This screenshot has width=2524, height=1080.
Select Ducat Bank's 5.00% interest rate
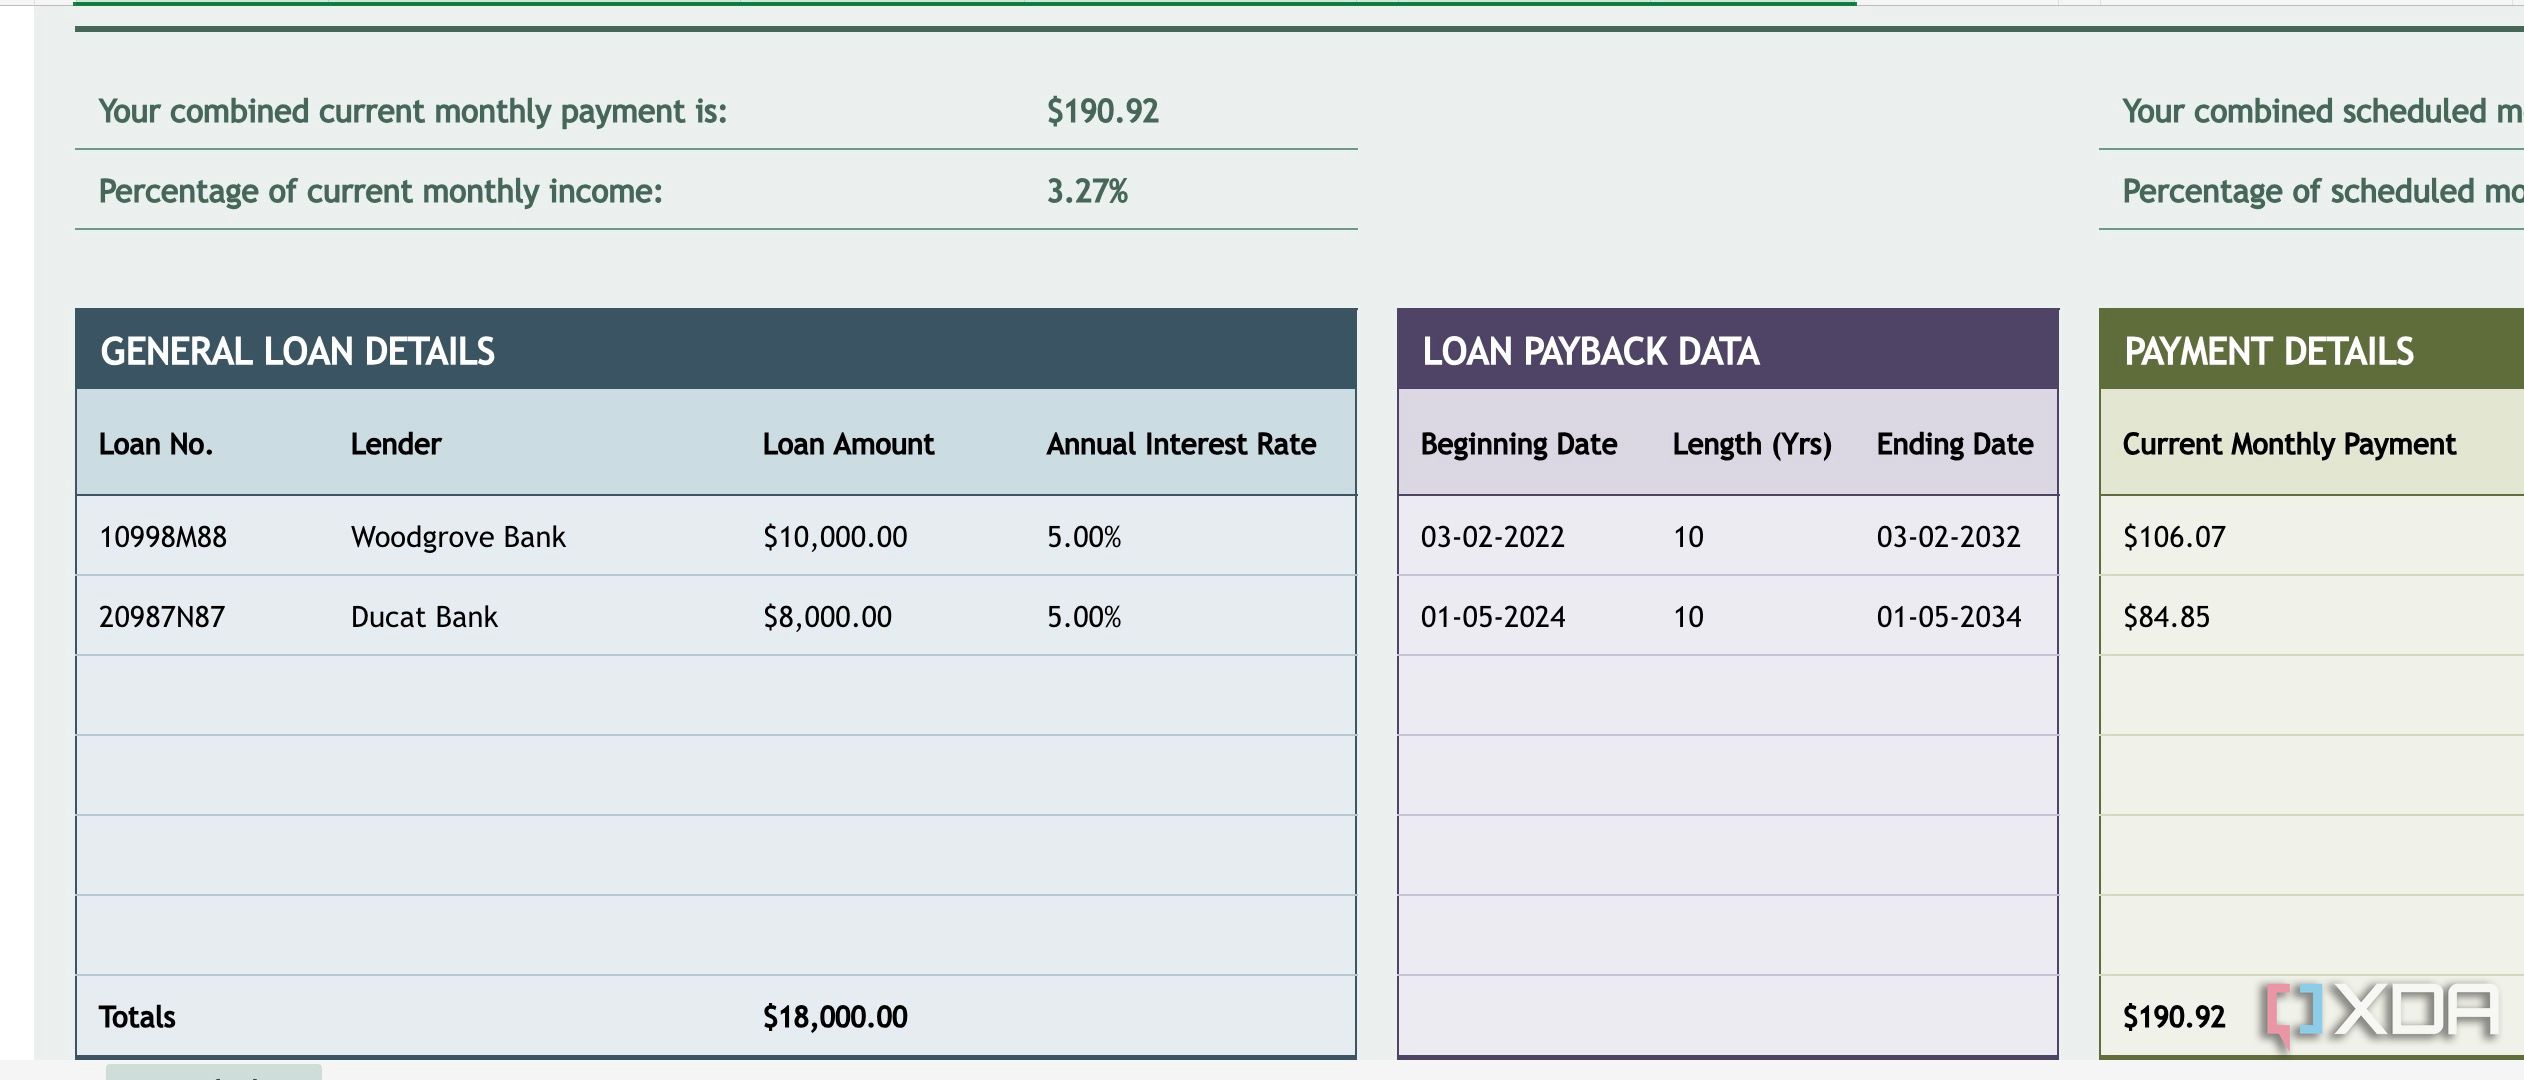pyautogui.click(x=1084, y=617)
